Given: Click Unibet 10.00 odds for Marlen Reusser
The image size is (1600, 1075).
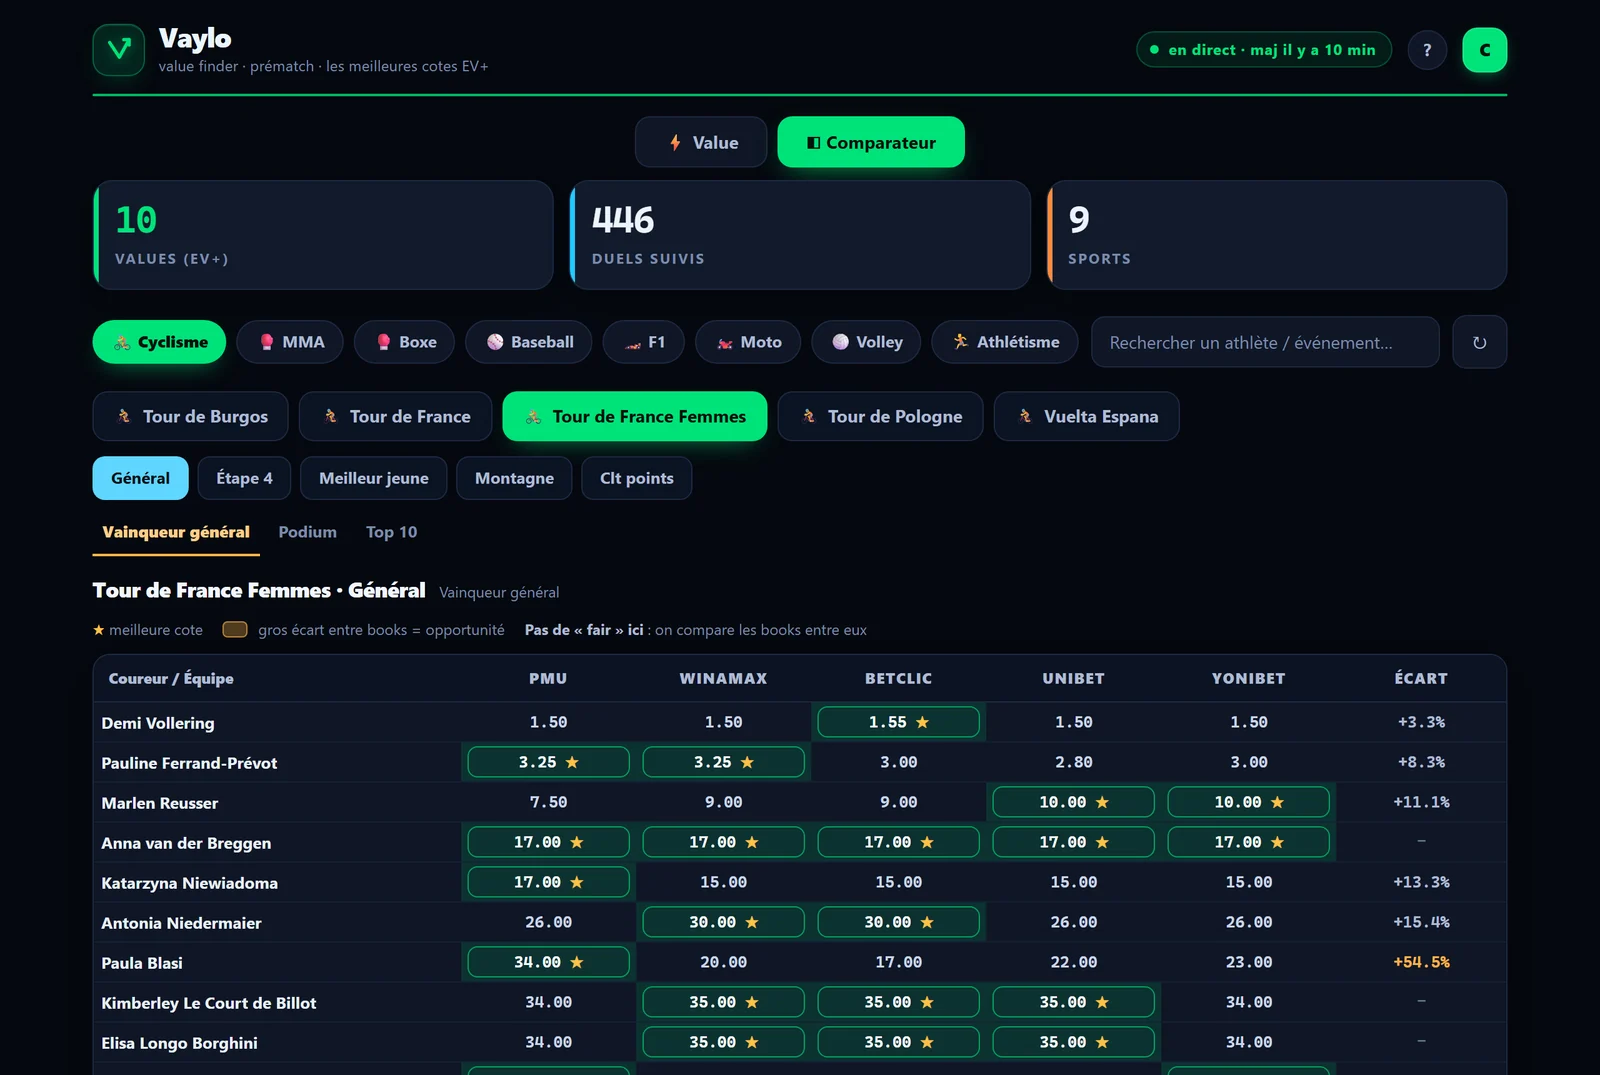Looking at the screenshot, I should tap(1073, 802).
